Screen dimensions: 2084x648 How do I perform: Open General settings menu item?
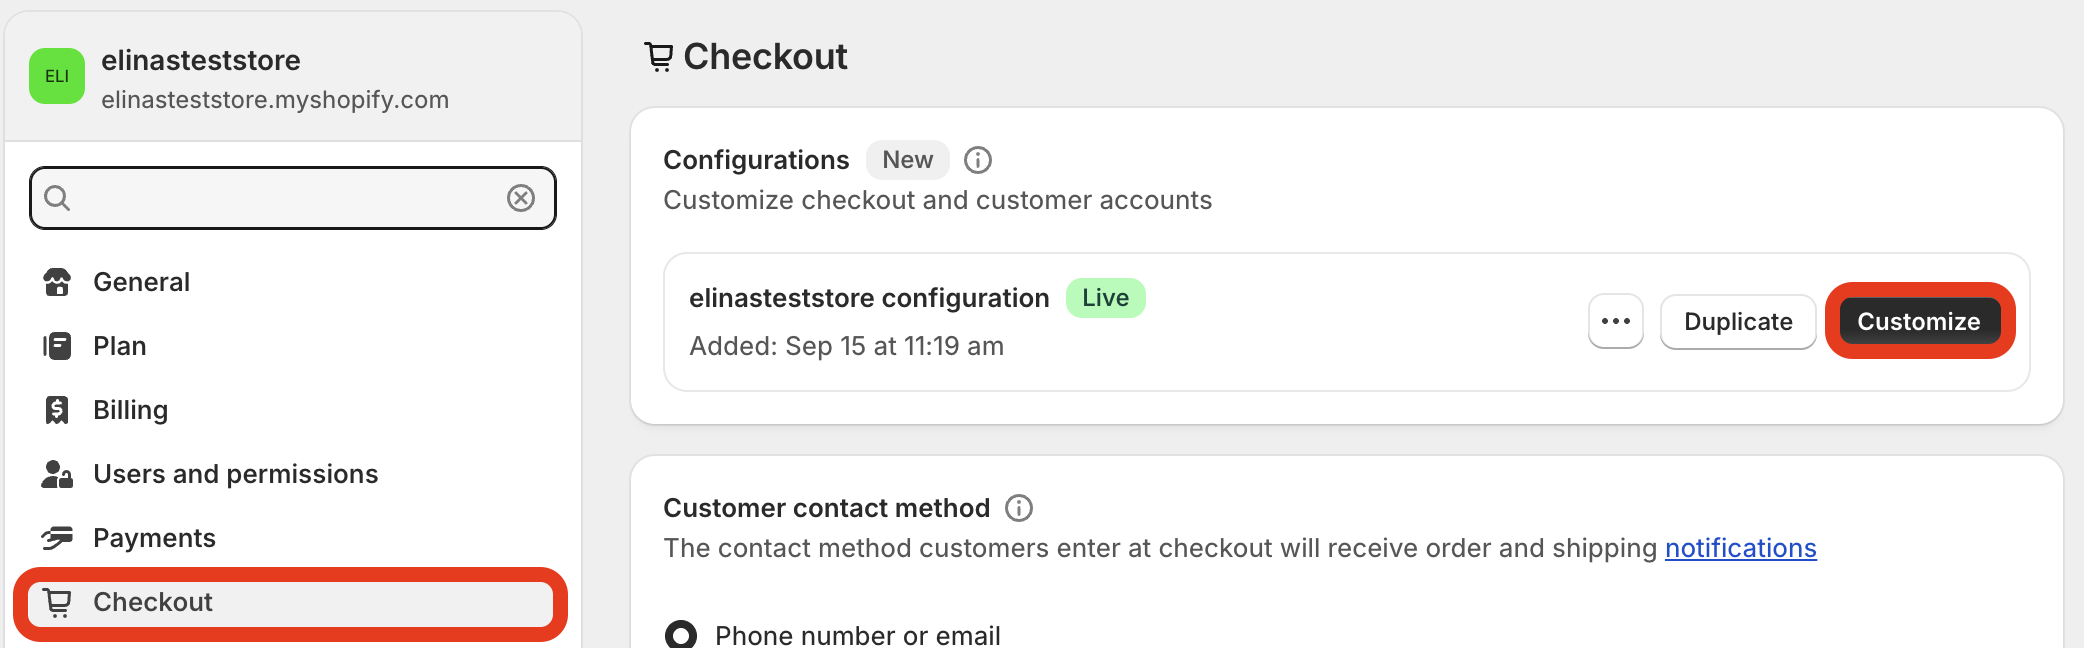coord(141,282)
